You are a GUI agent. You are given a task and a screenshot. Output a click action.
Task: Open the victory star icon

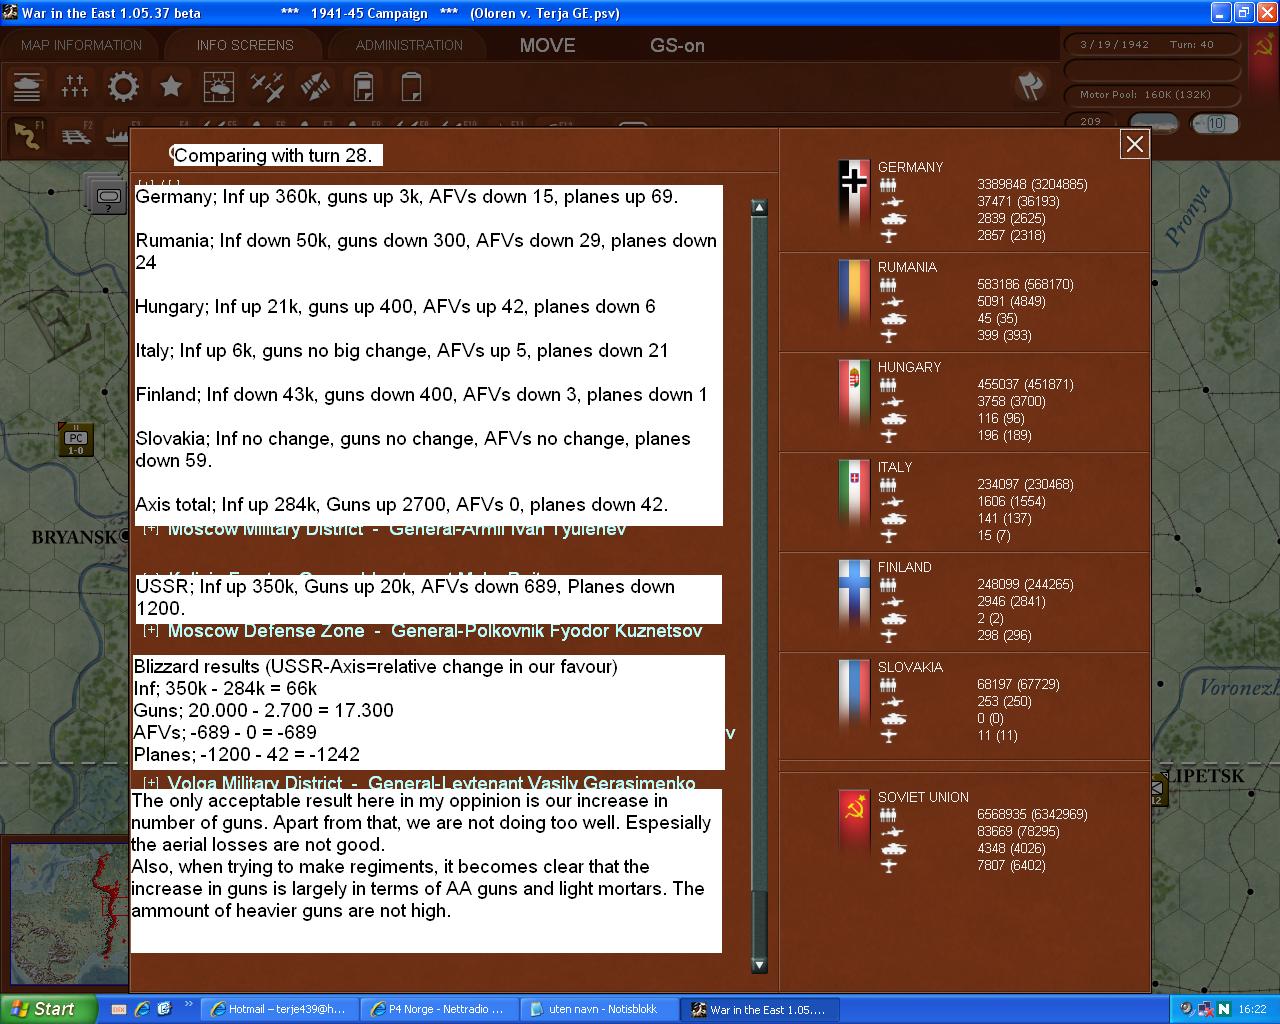[171, 87]
